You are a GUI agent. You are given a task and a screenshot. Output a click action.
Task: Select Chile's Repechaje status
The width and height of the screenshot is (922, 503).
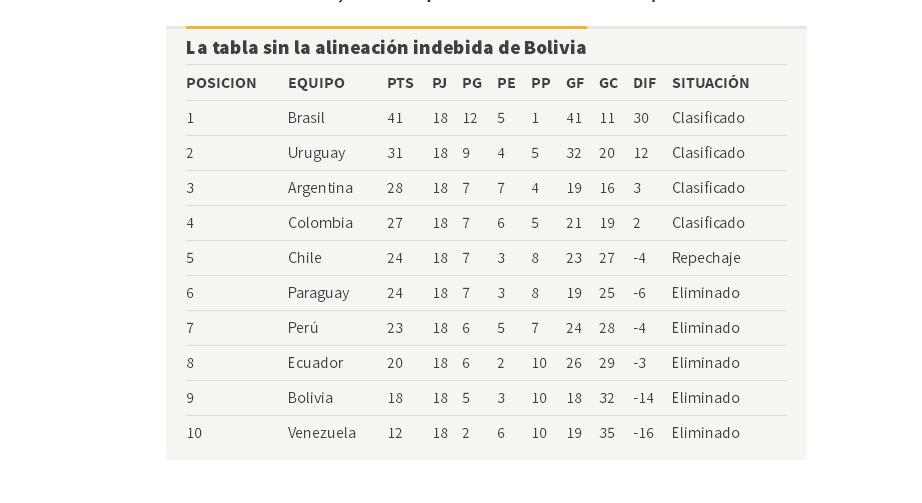(x=706, y=258)
